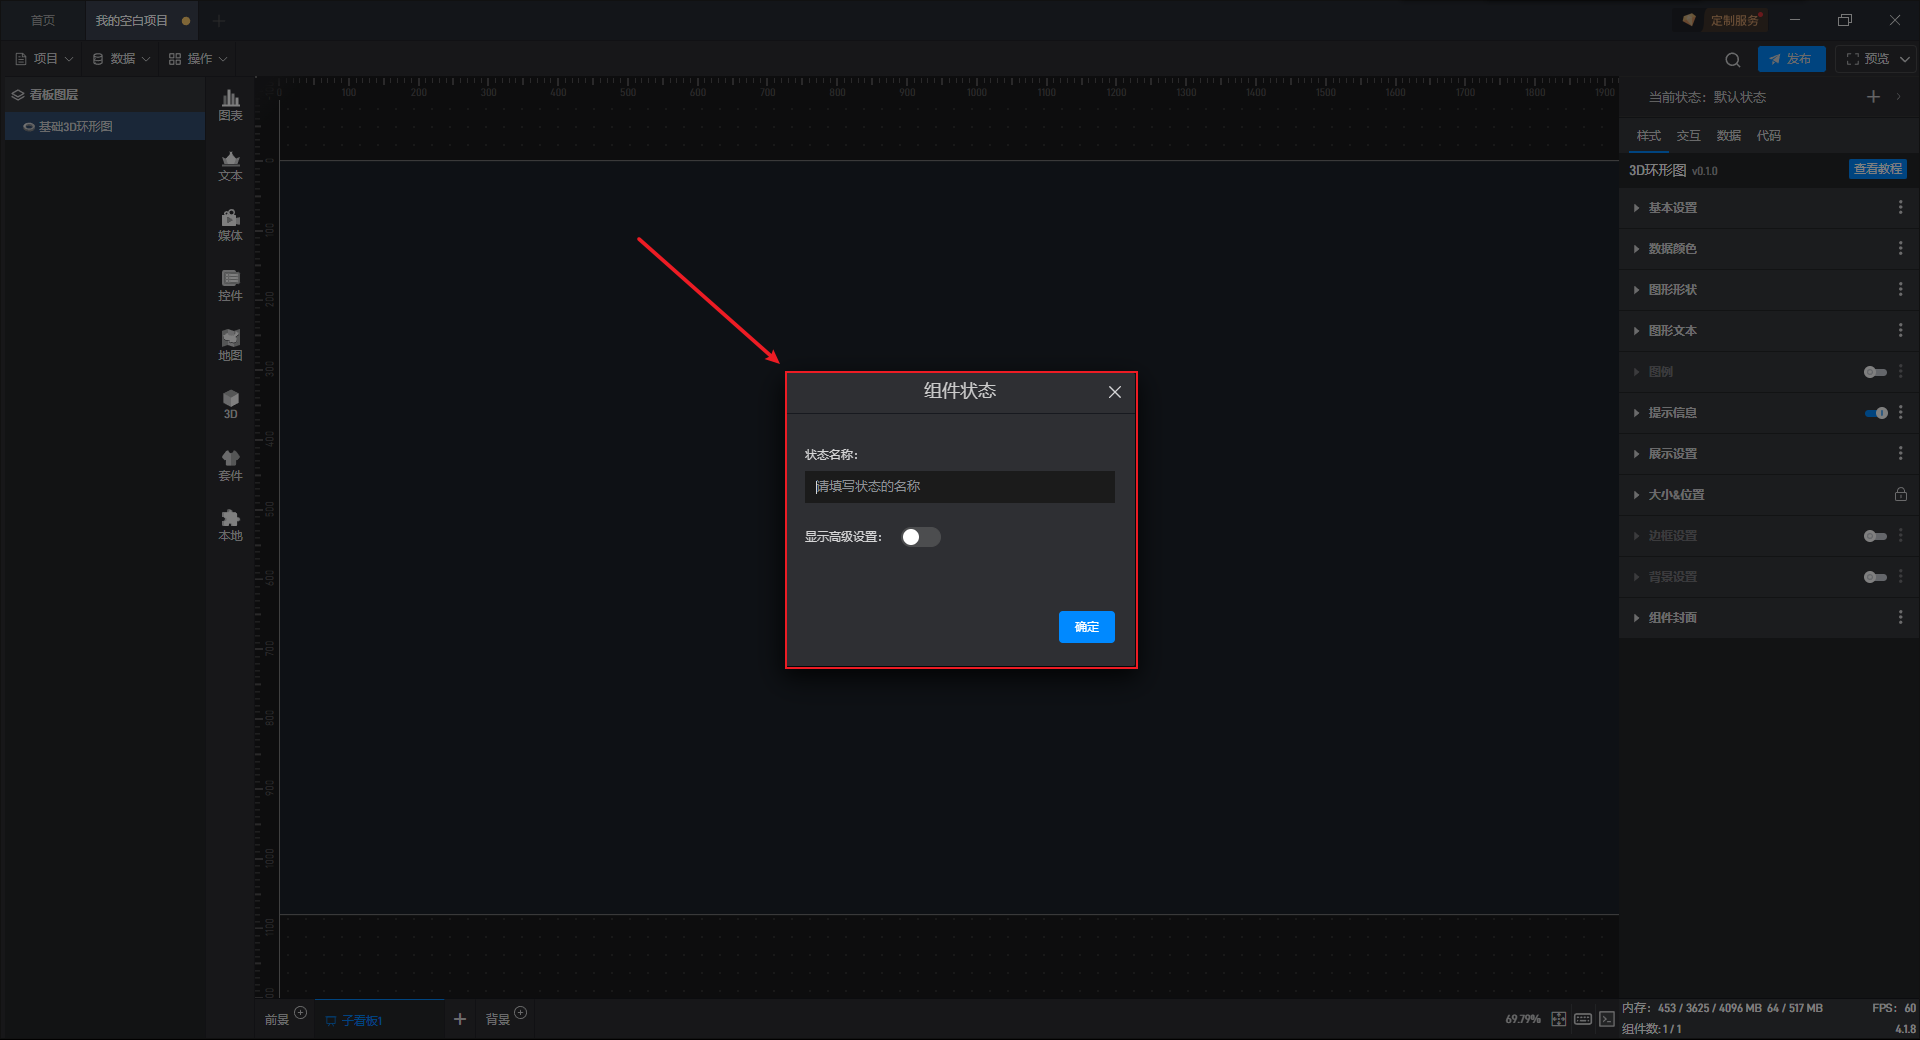
Task: Open the 3D component category
Action: click(x=230, y=404)
